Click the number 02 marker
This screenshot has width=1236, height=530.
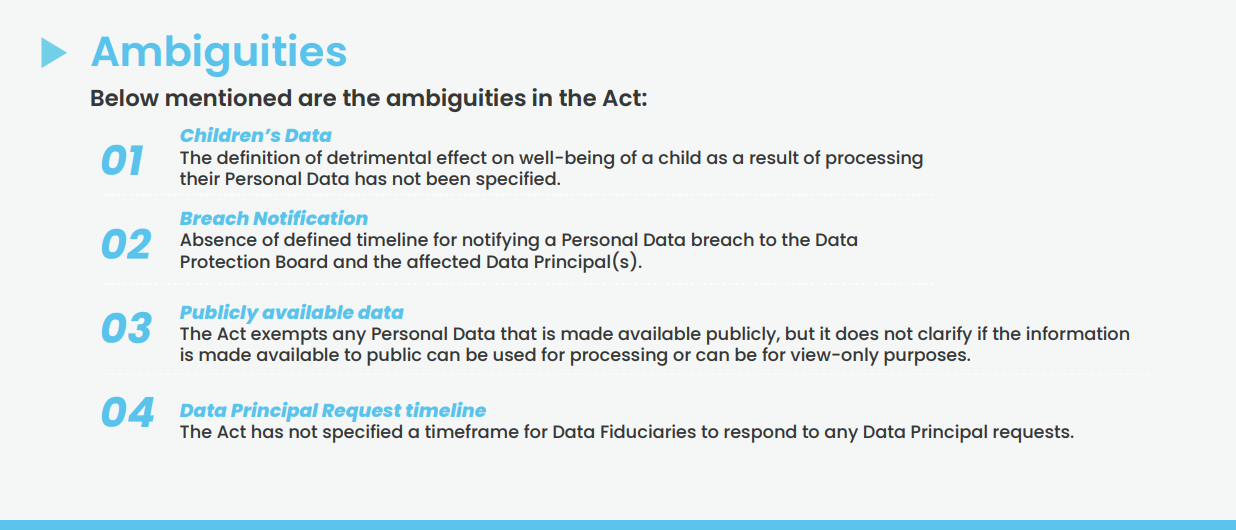coord(126,245)
